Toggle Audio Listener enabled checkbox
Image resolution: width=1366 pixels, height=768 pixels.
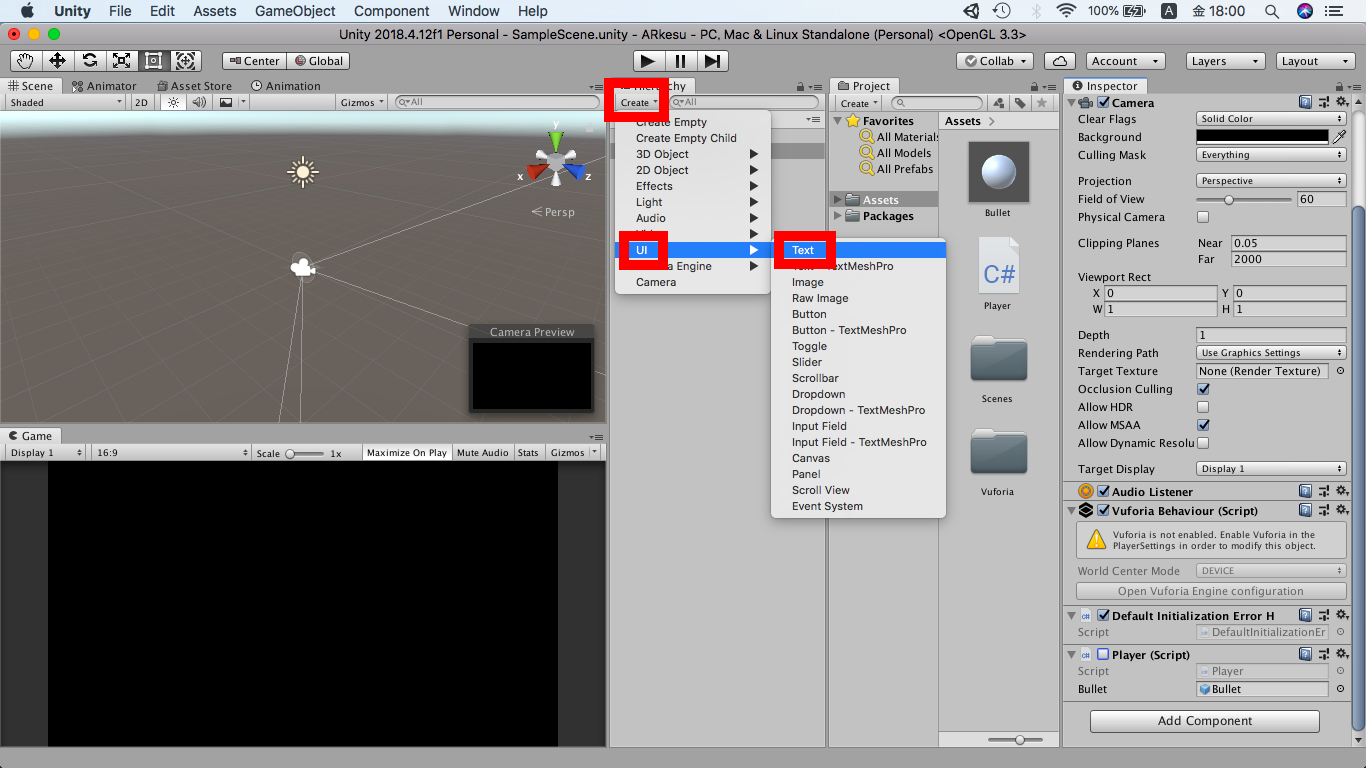1104,491
